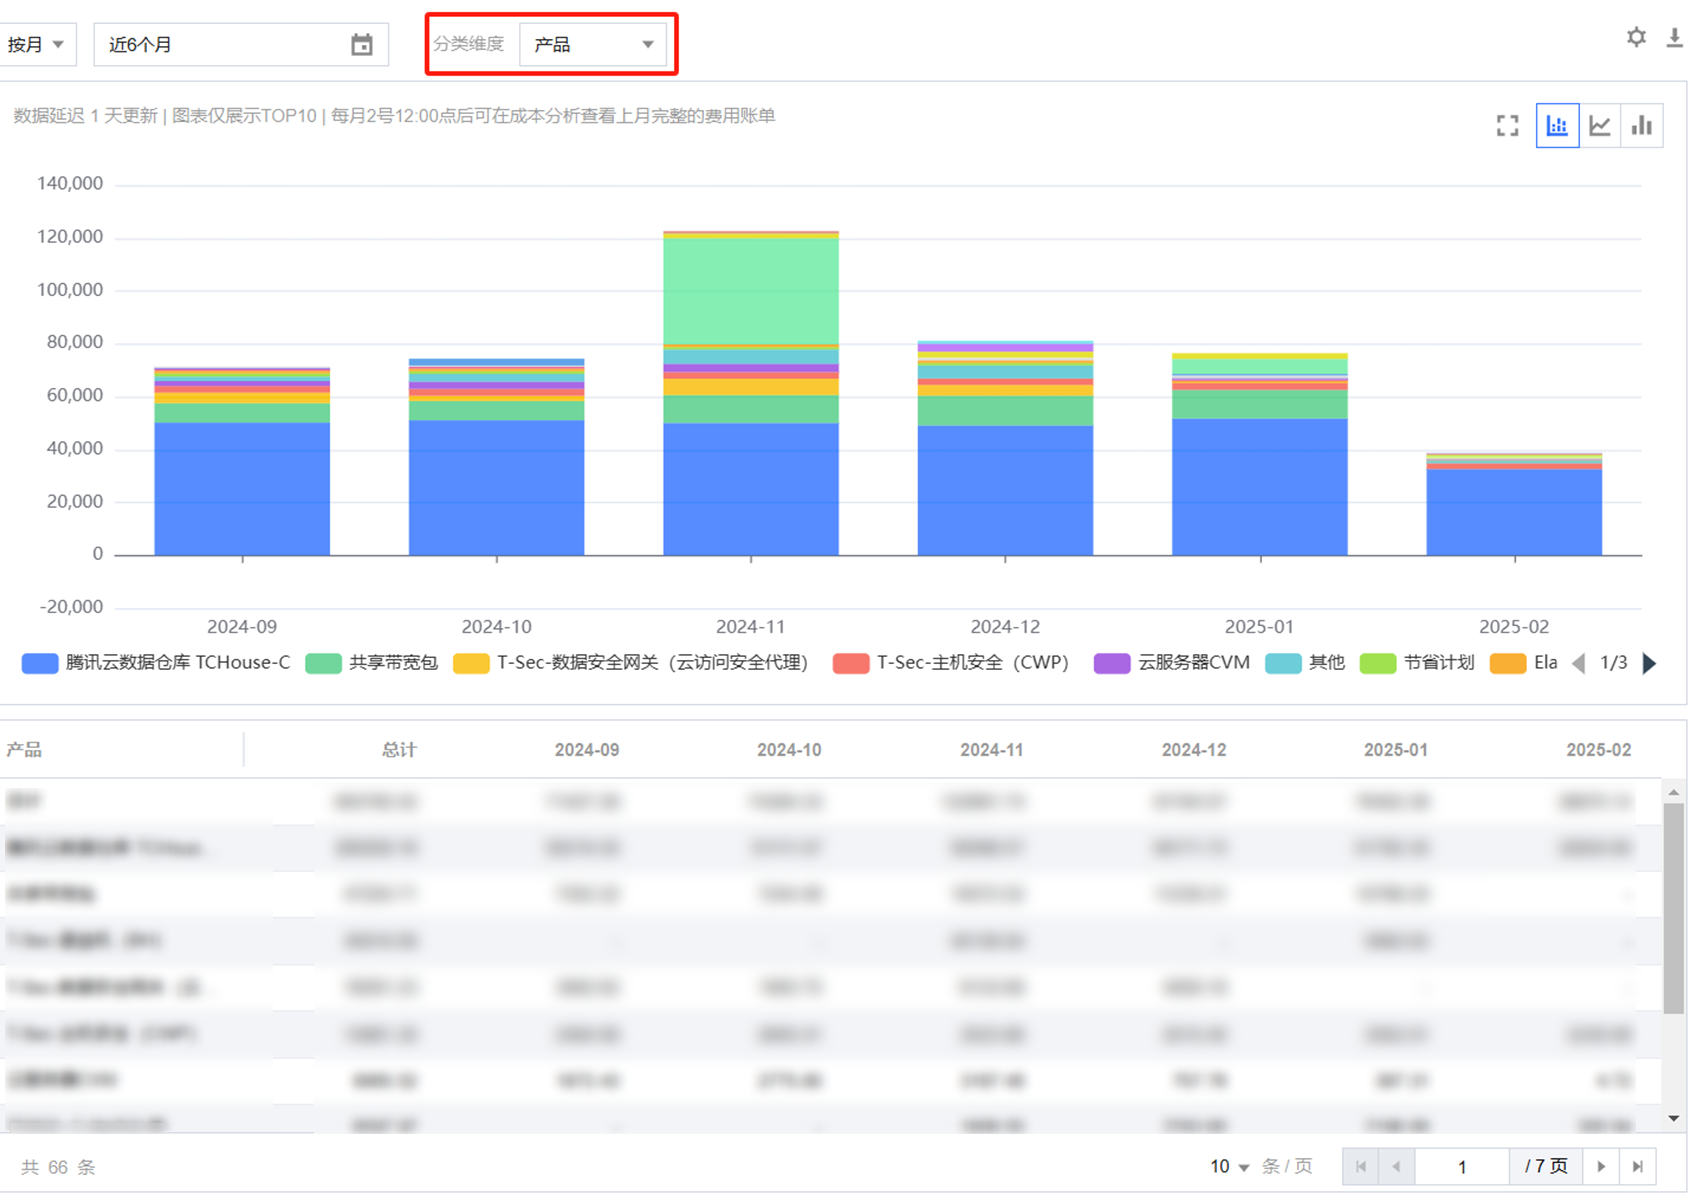This screenshot has width=1688, height=1201.
Task: Toggle 云服务器CVM legend series
Action: tap(1172, 663)
